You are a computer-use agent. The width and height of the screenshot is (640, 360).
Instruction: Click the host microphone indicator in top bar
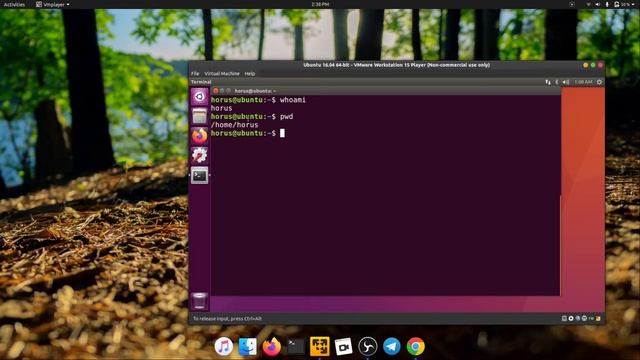coord(607,4)
